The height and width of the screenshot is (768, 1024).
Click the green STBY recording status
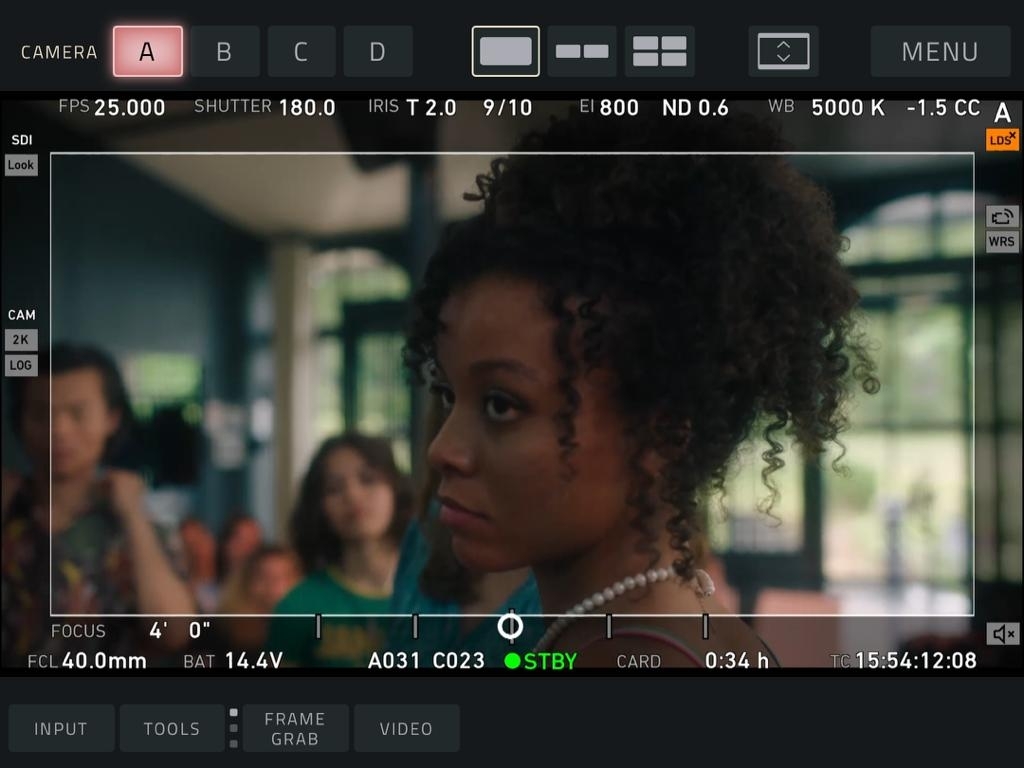[541, 661]
